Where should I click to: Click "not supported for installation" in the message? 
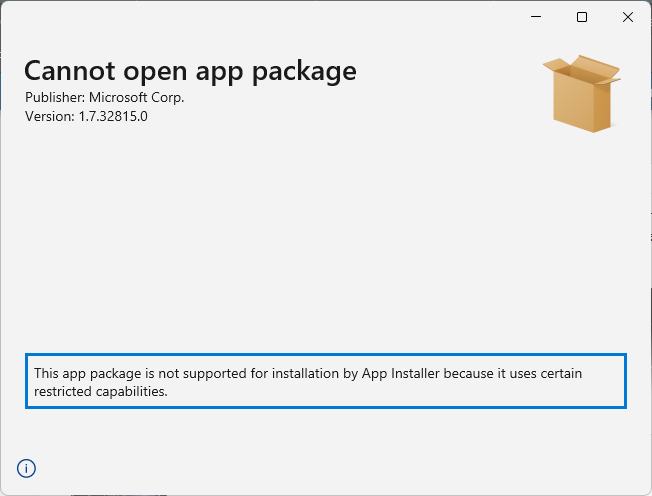tap(232, 373)
